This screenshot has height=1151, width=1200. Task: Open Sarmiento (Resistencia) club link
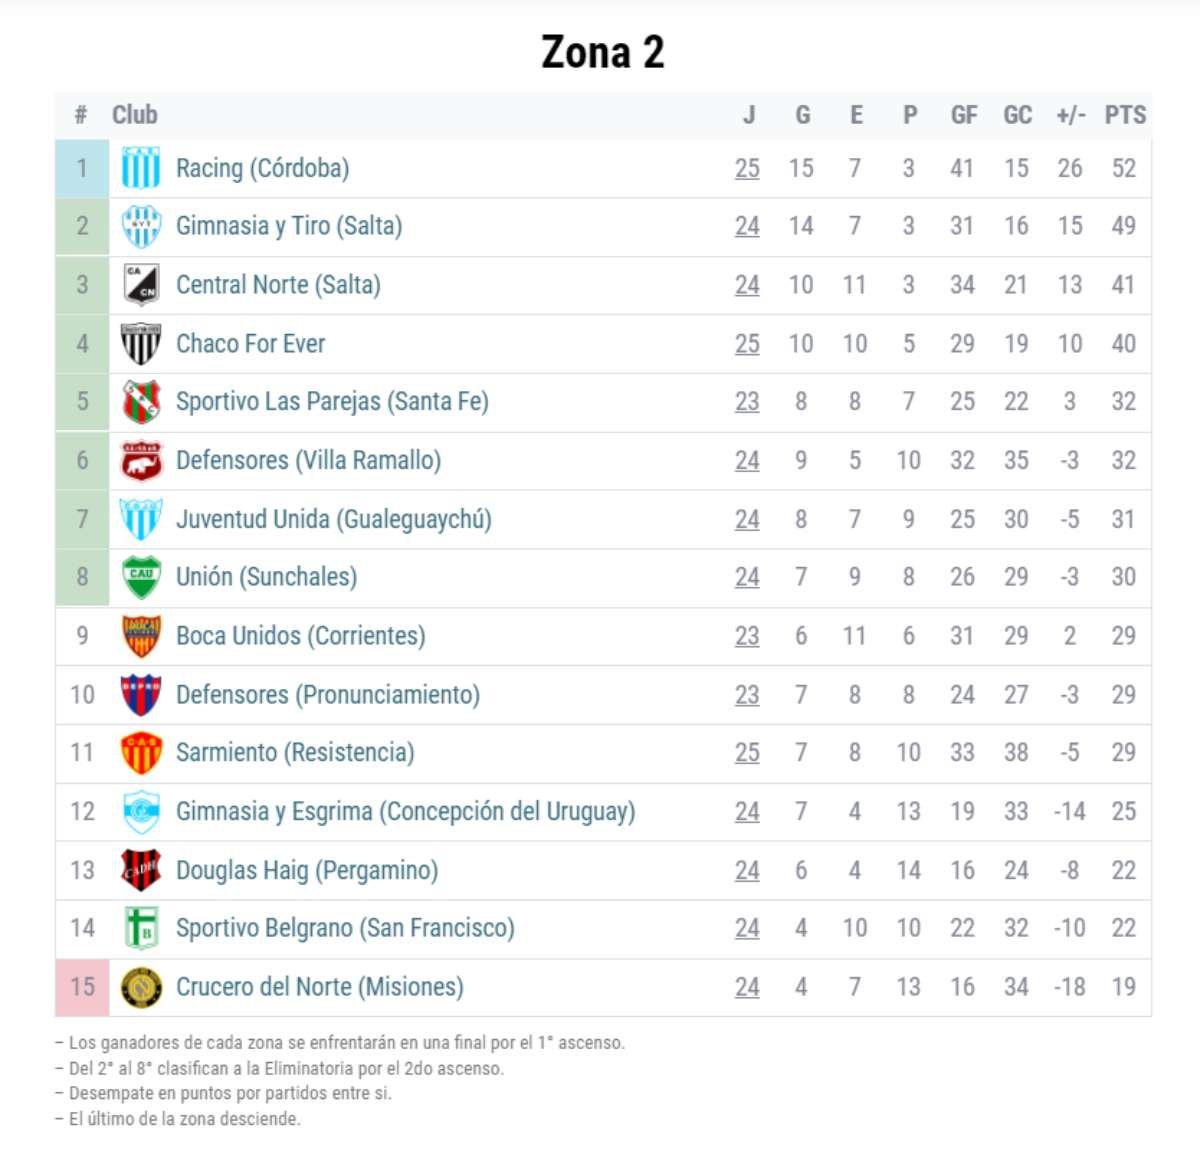pos(295,752)
